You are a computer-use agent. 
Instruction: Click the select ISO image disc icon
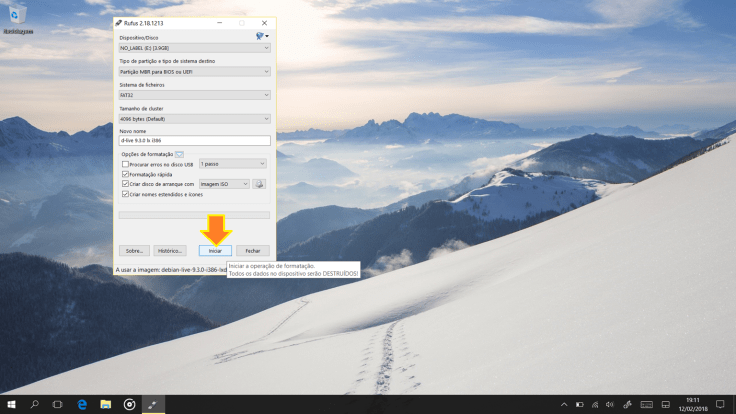259,184
